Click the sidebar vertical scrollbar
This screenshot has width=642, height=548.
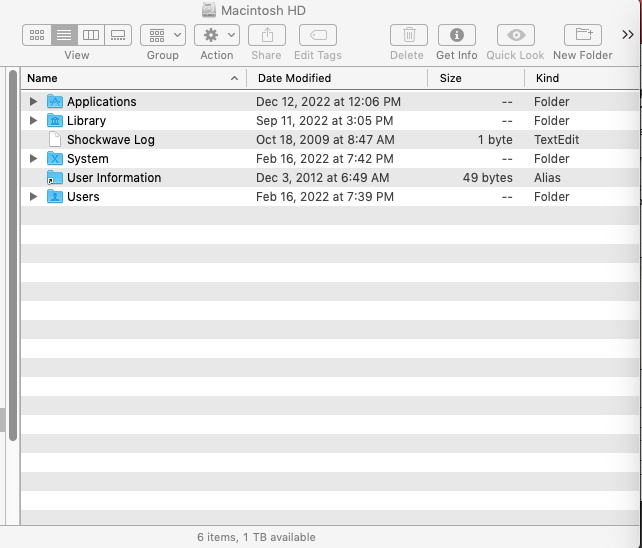pos(13,255)
